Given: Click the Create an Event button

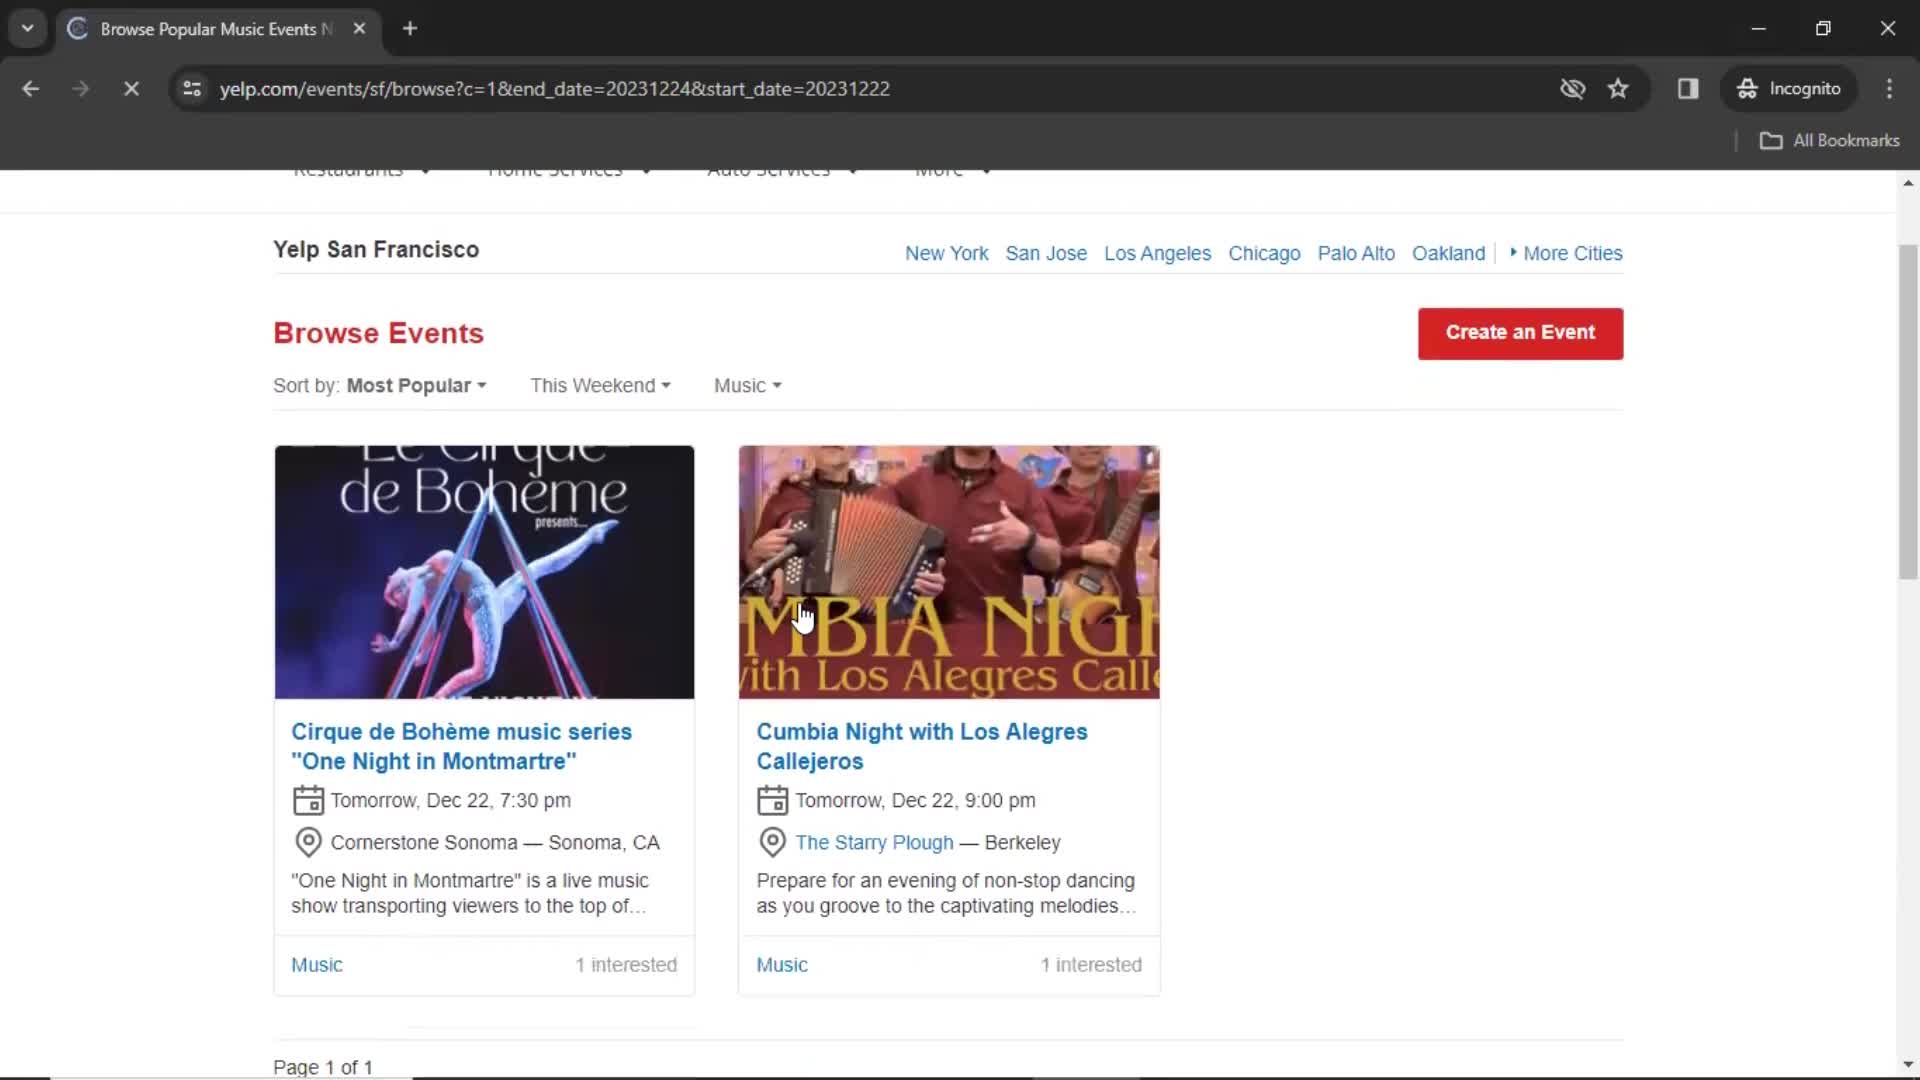Looking at the screenshot, I should (1520, 333).
